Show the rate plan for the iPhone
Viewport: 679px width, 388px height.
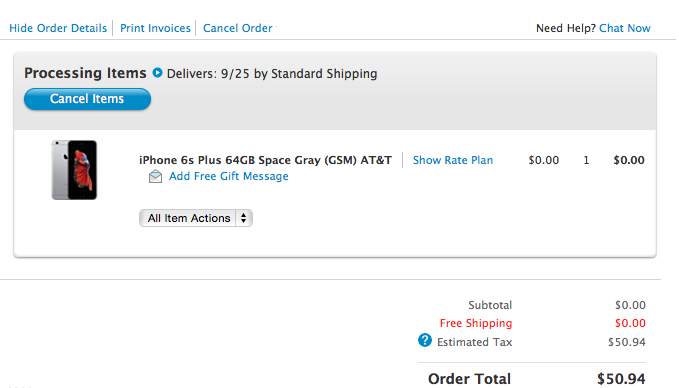(x=453, y=160)
